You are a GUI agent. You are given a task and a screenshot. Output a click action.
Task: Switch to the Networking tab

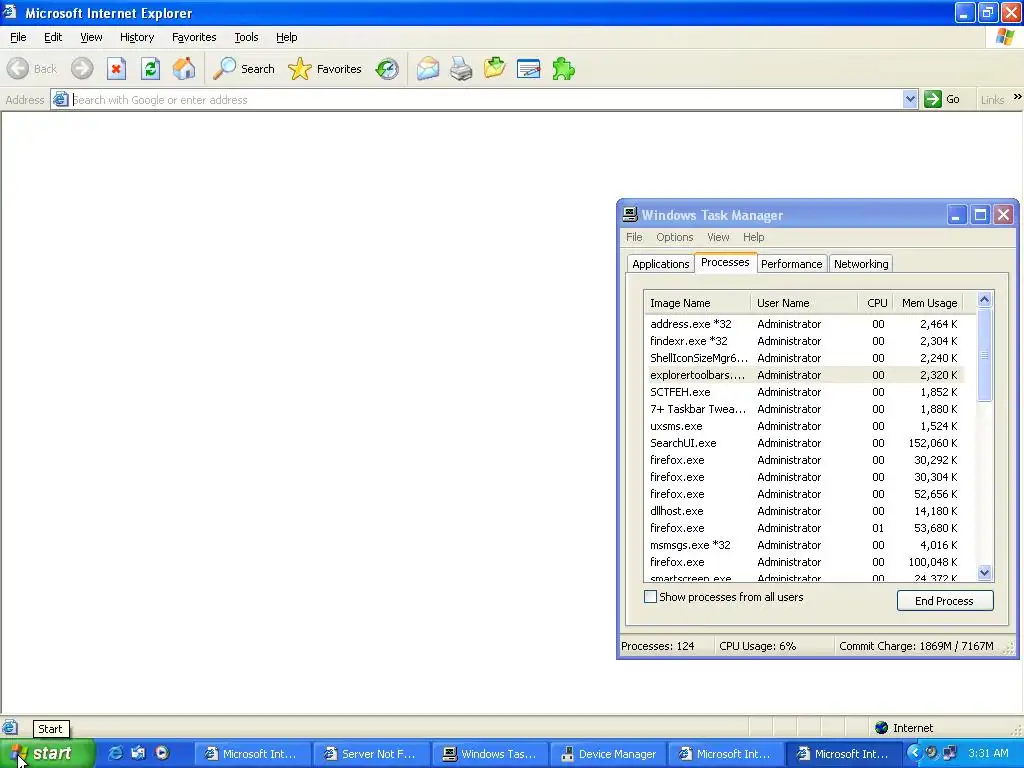[x=861, y=264]
